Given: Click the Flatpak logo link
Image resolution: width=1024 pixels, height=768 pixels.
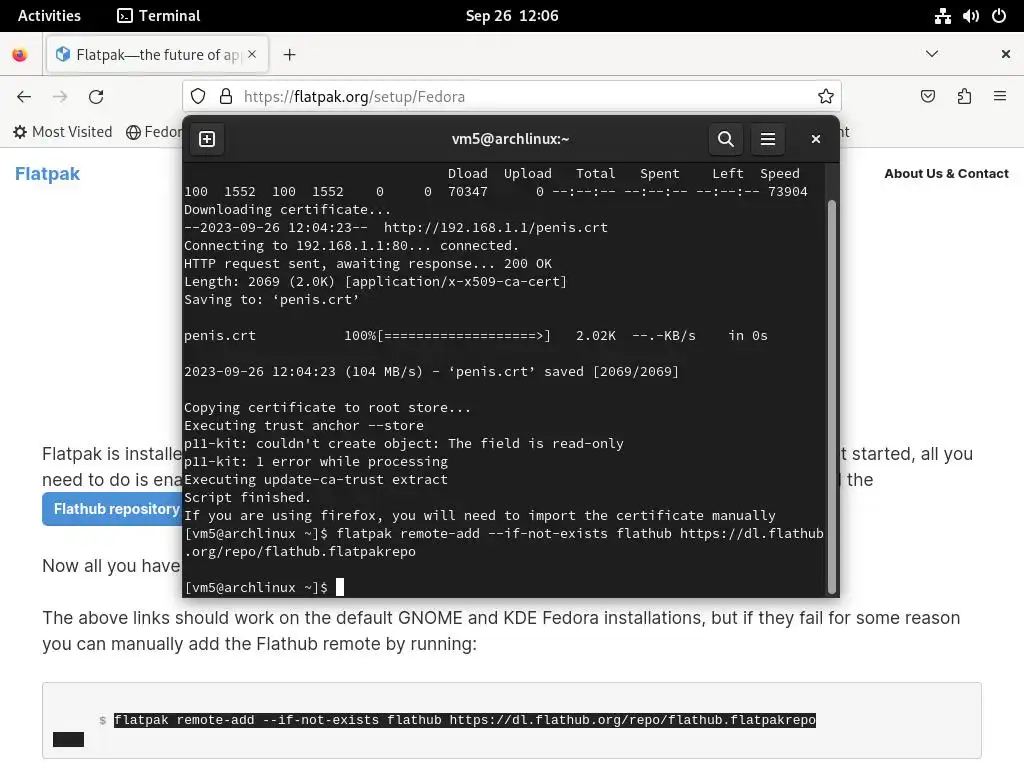Looking at the screenshot, I should click(x=47, y=174).
